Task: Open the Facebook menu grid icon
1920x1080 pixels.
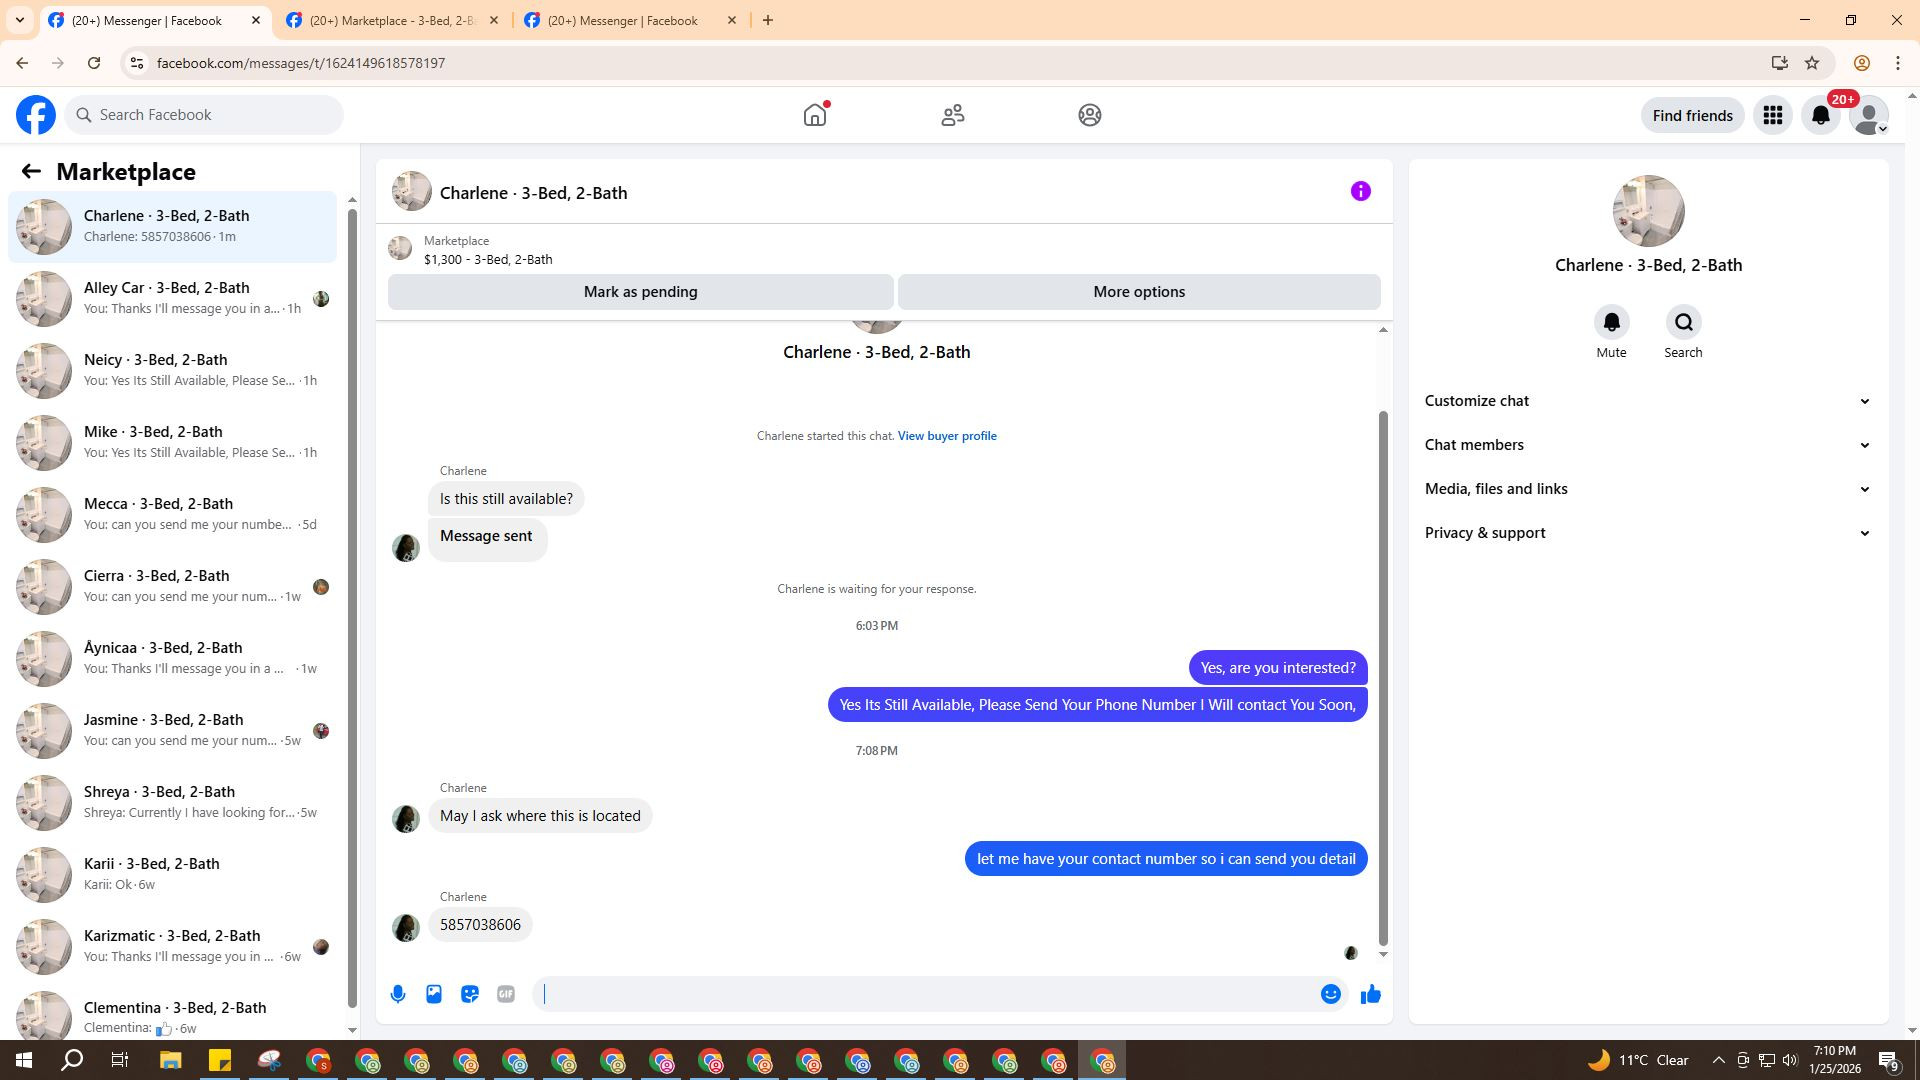Action: tap(1773, 115)
